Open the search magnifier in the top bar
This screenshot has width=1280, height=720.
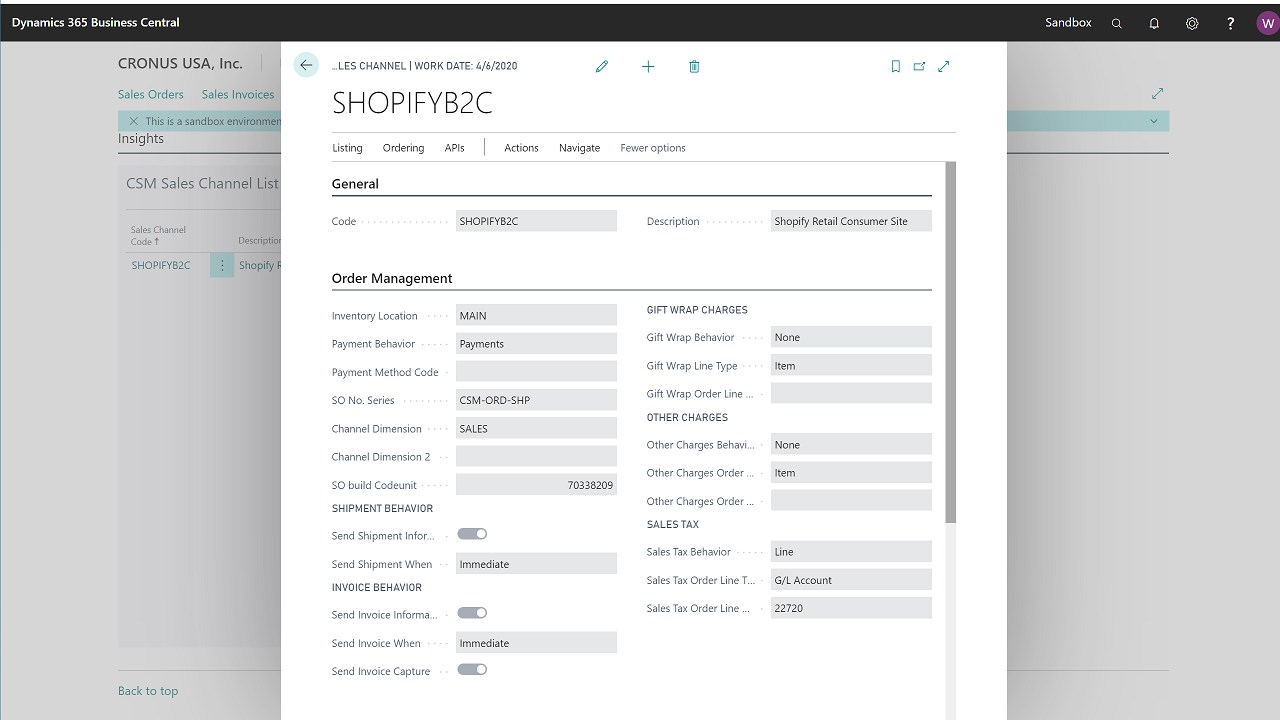1117,23
